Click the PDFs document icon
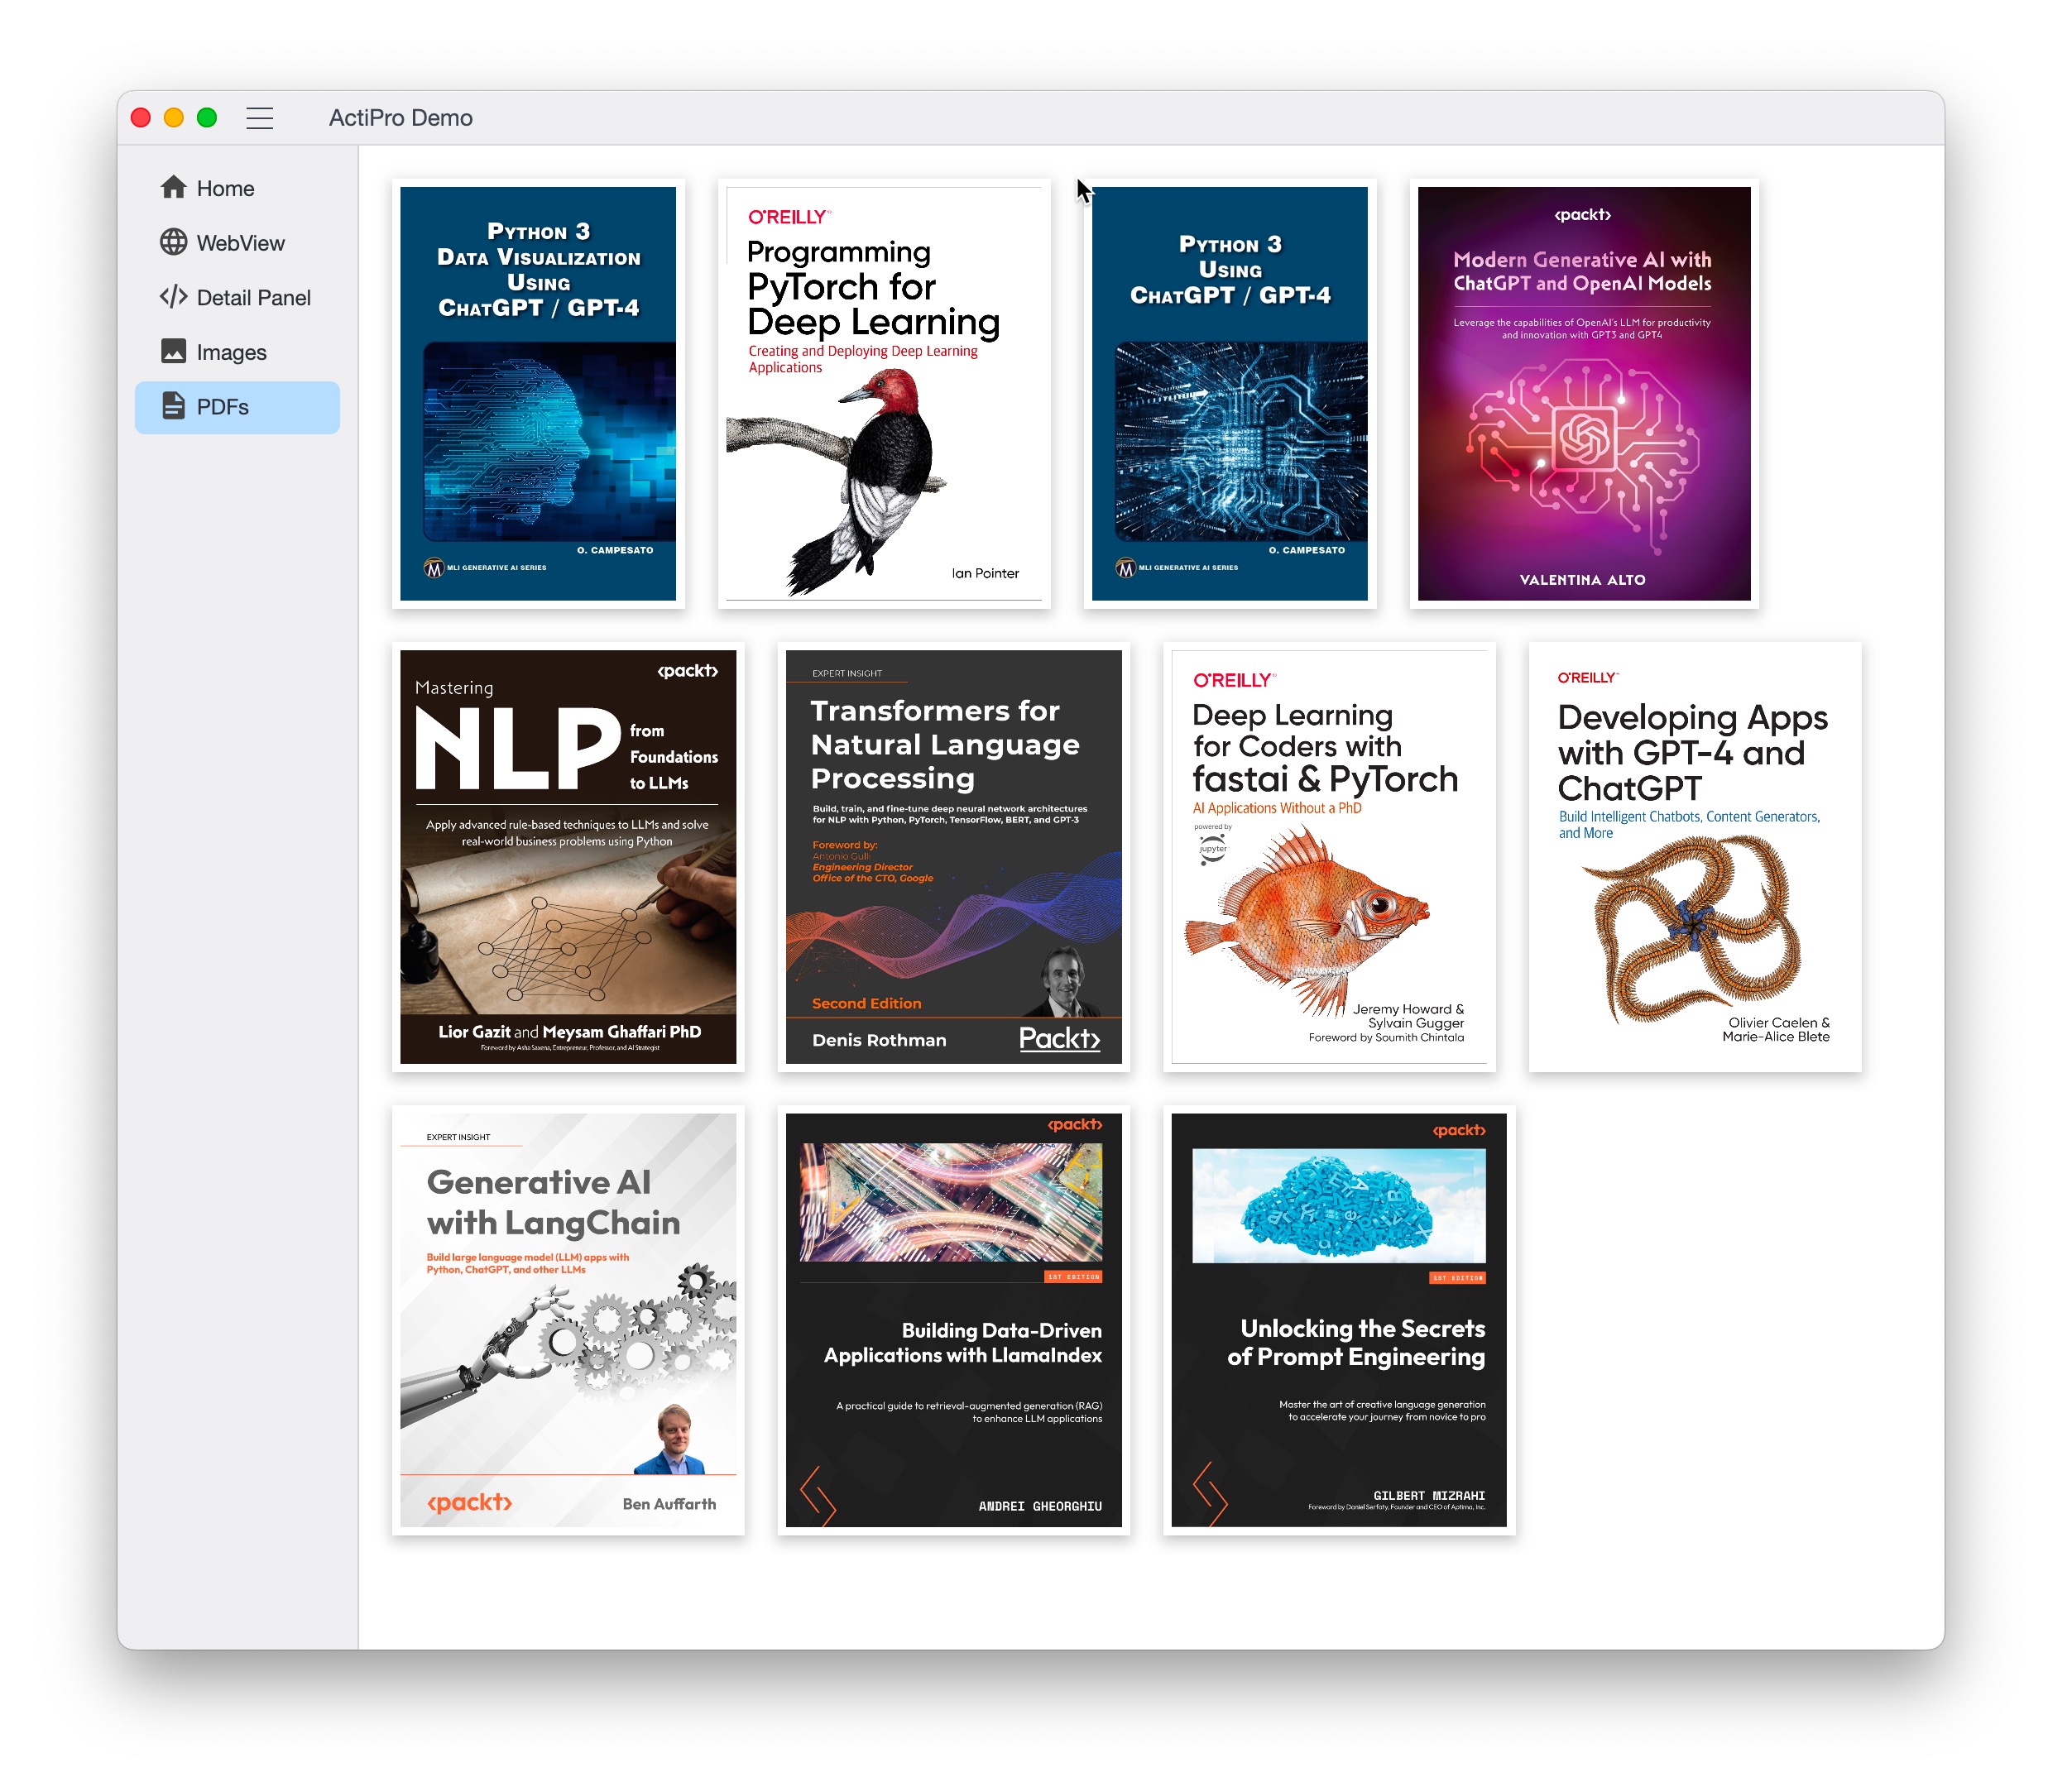Image resolution: width=2072 pixels, height=1777 pixels. 174,406
